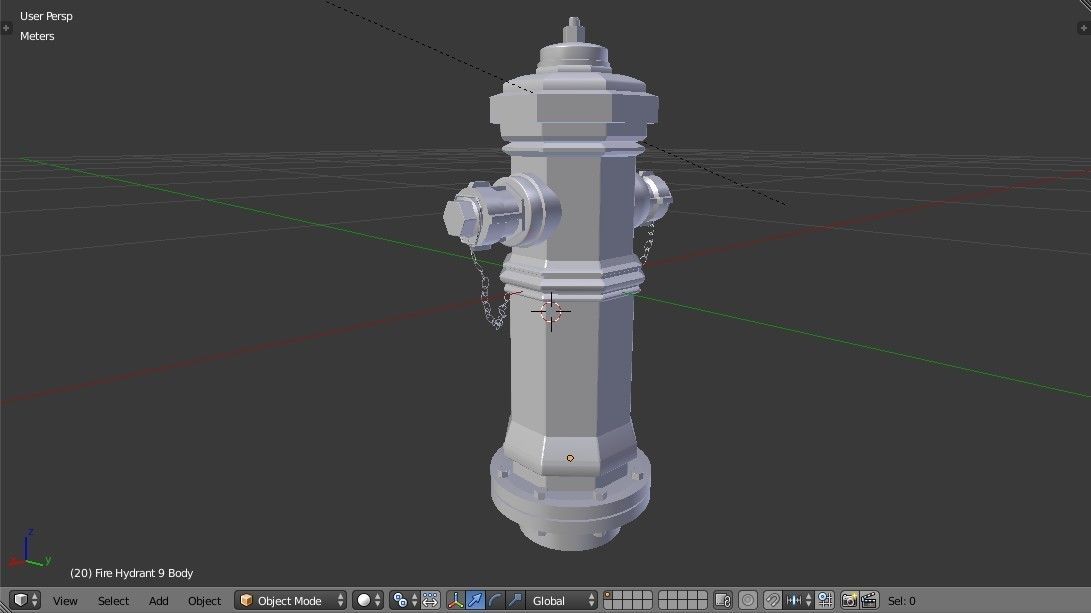Click the (20) Fire Hydrant 9 Body text
Viewport: 1091px width, 613px height.
(132, 573)
